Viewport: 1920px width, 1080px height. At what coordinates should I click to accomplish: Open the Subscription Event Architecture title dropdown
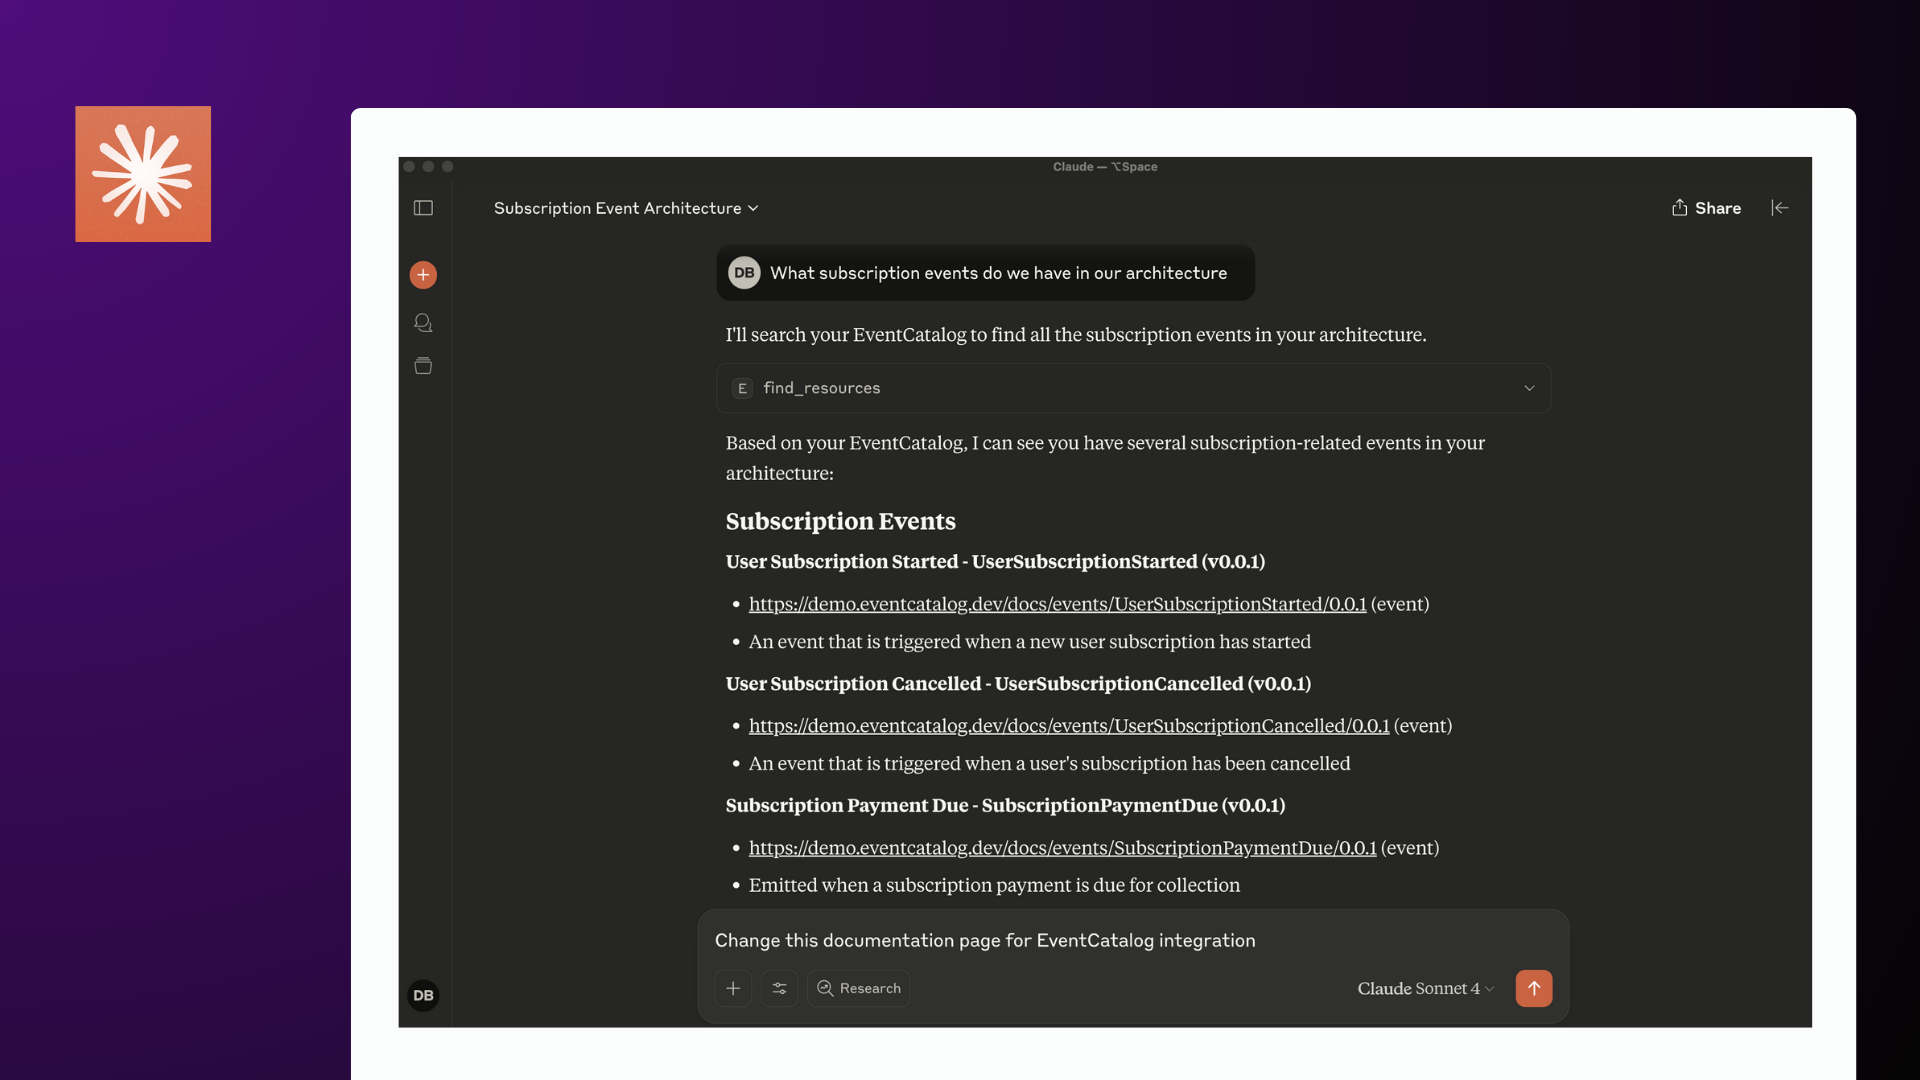[626, 208]
